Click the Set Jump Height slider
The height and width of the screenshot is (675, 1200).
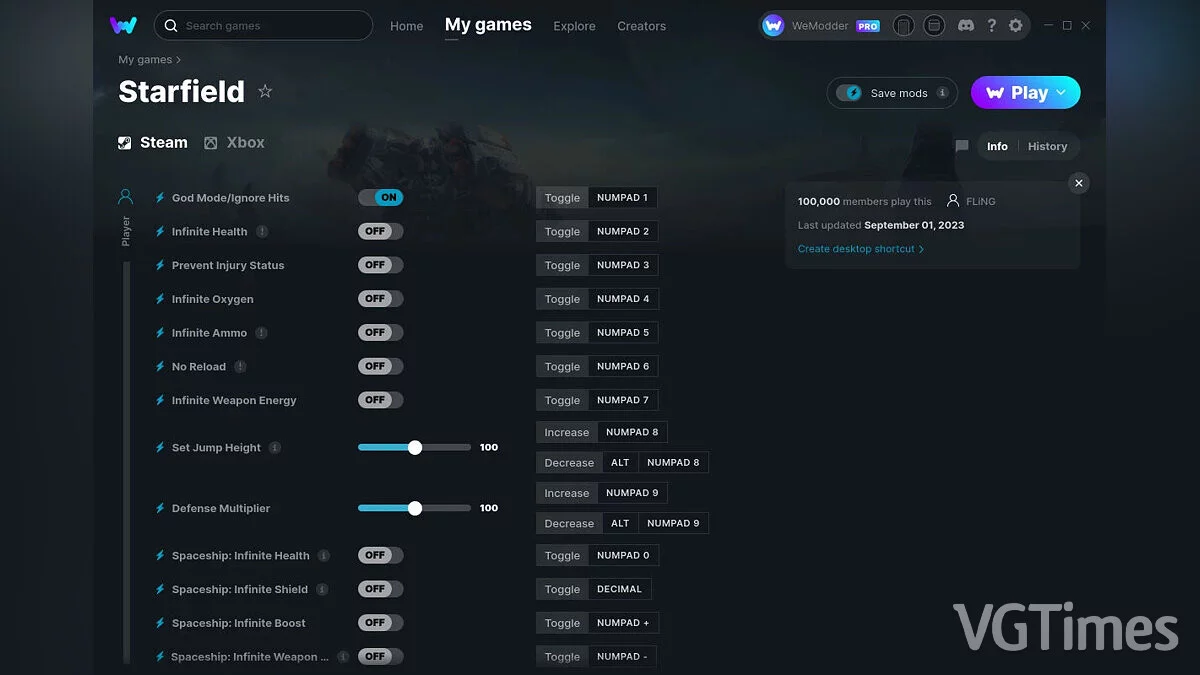coord(414,448)
